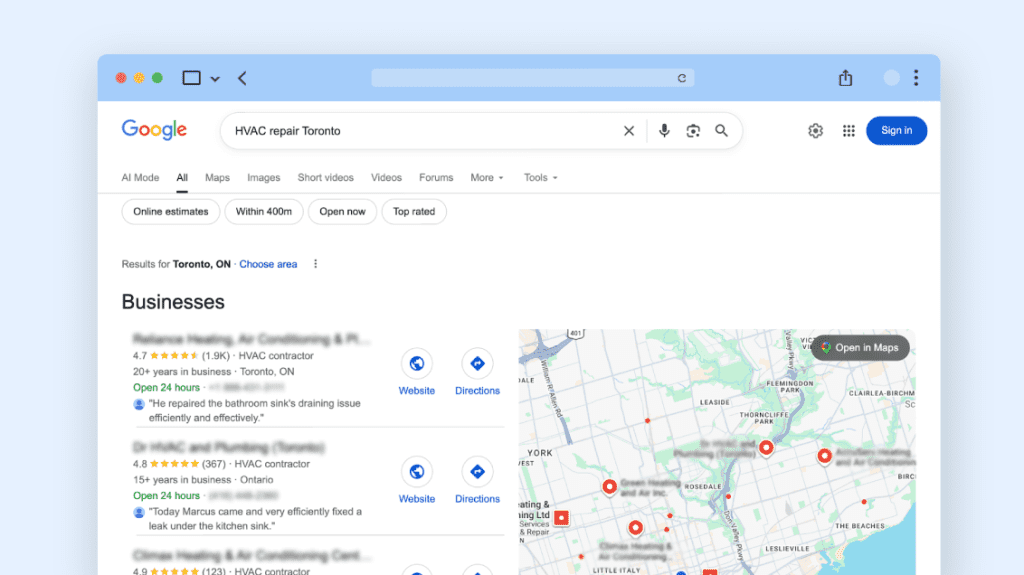Toggle the 'Within 400m' filter chip
The width and height of the screenshot is (1024, 575).
[264, 212]
